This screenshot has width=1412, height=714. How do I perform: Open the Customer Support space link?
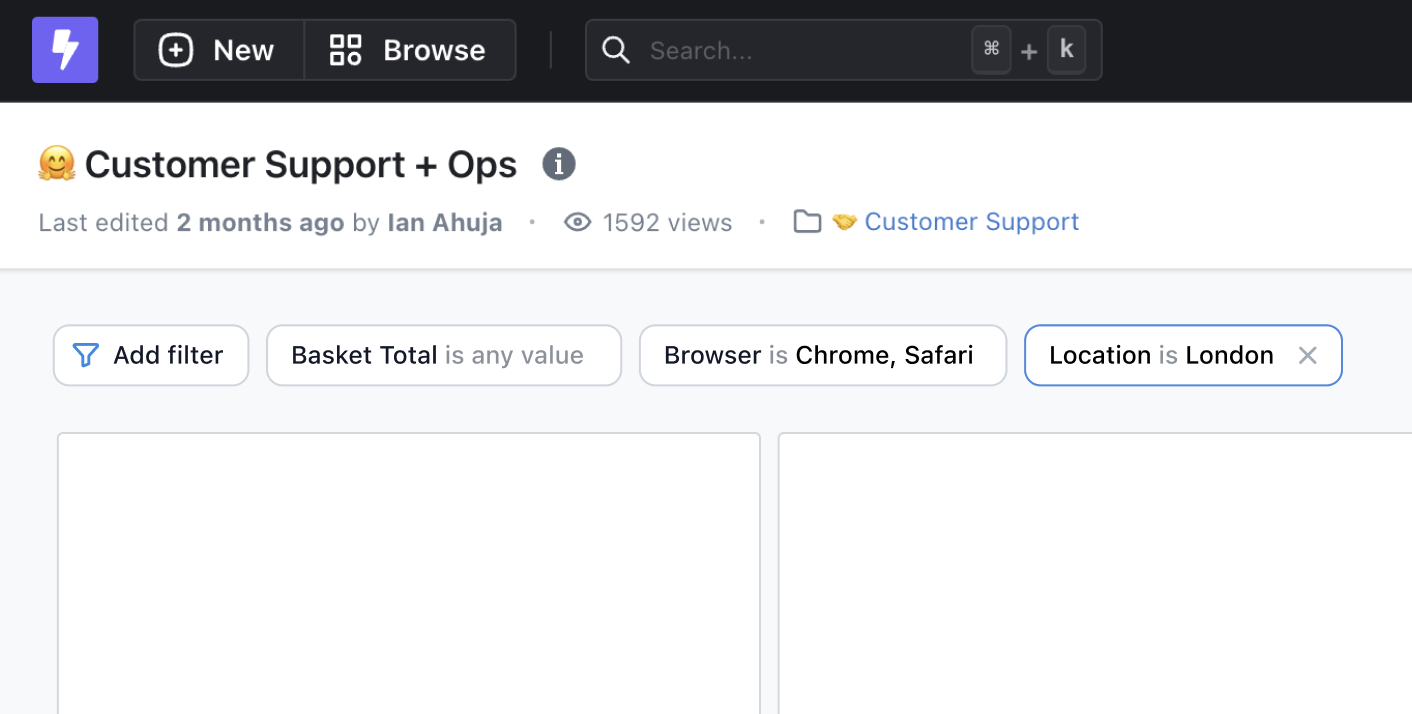click(x=971, y=221)
